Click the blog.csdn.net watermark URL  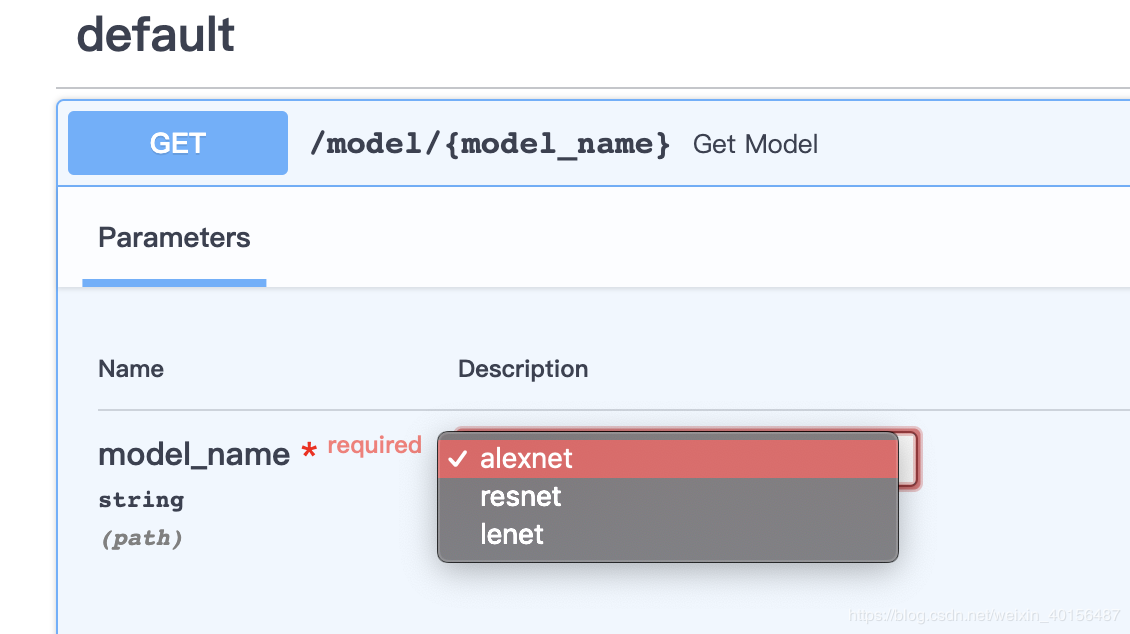pyautogui.click(x=984, y=616)
